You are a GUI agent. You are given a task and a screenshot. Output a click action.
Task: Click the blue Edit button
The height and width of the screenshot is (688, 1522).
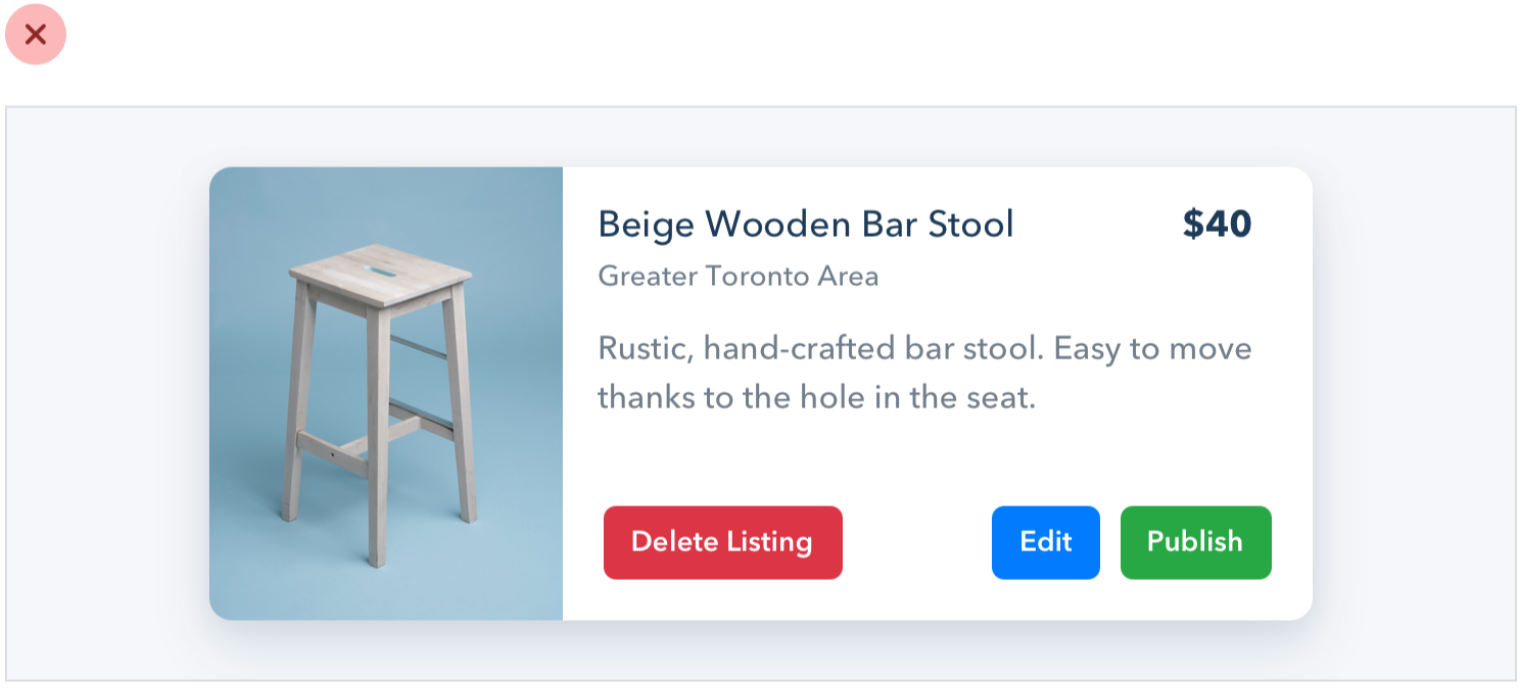1045,542
